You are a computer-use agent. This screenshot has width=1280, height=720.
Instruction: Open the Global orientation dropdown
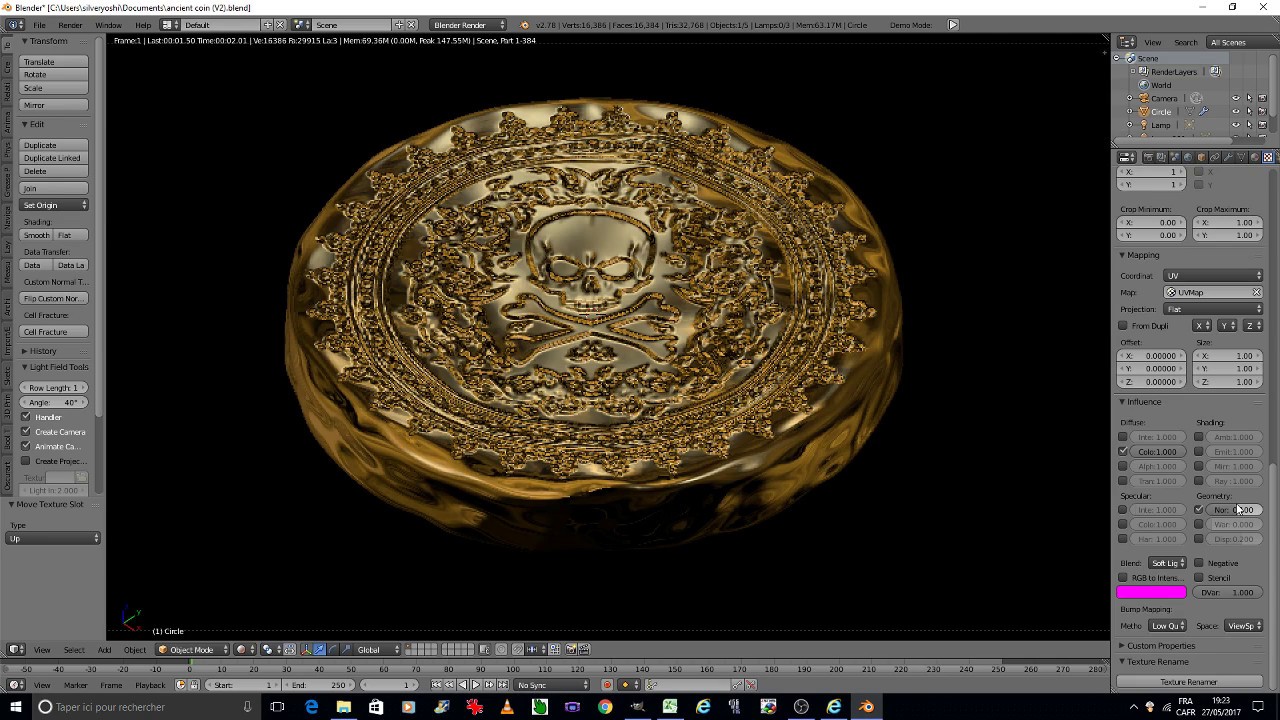point(377,649)
